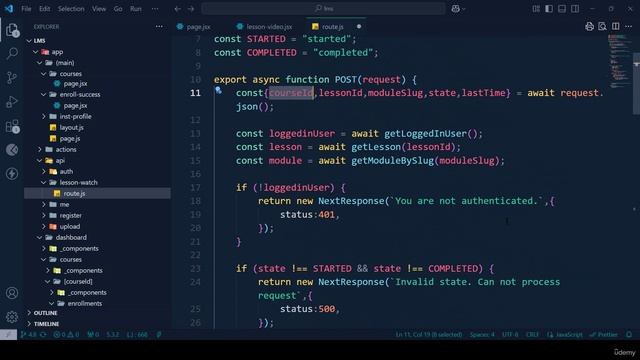This screenshot has width=640, height=360.
Task: Click the lightning bolt activity bar icon
Action: 12,174
